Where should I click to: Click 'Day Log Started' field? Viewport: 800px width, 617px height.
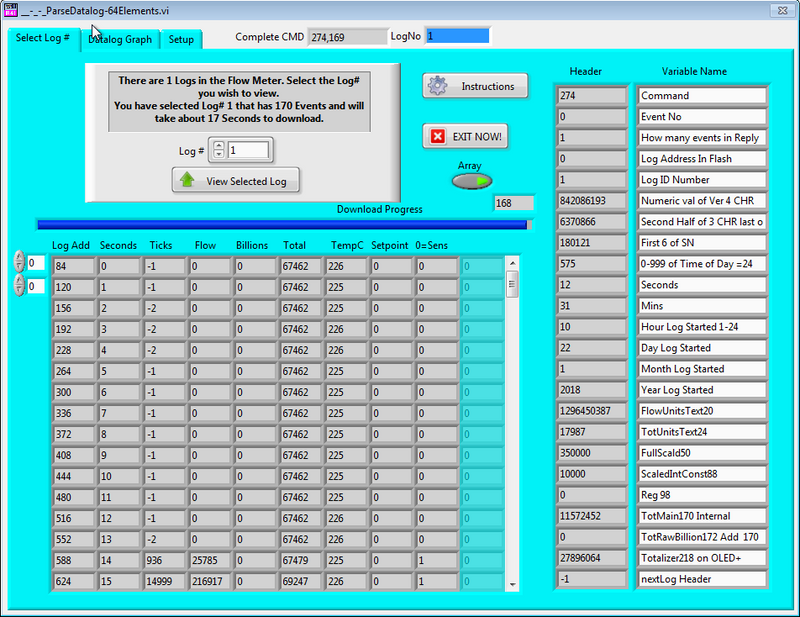pyautogui.click(x=702, y=348)
